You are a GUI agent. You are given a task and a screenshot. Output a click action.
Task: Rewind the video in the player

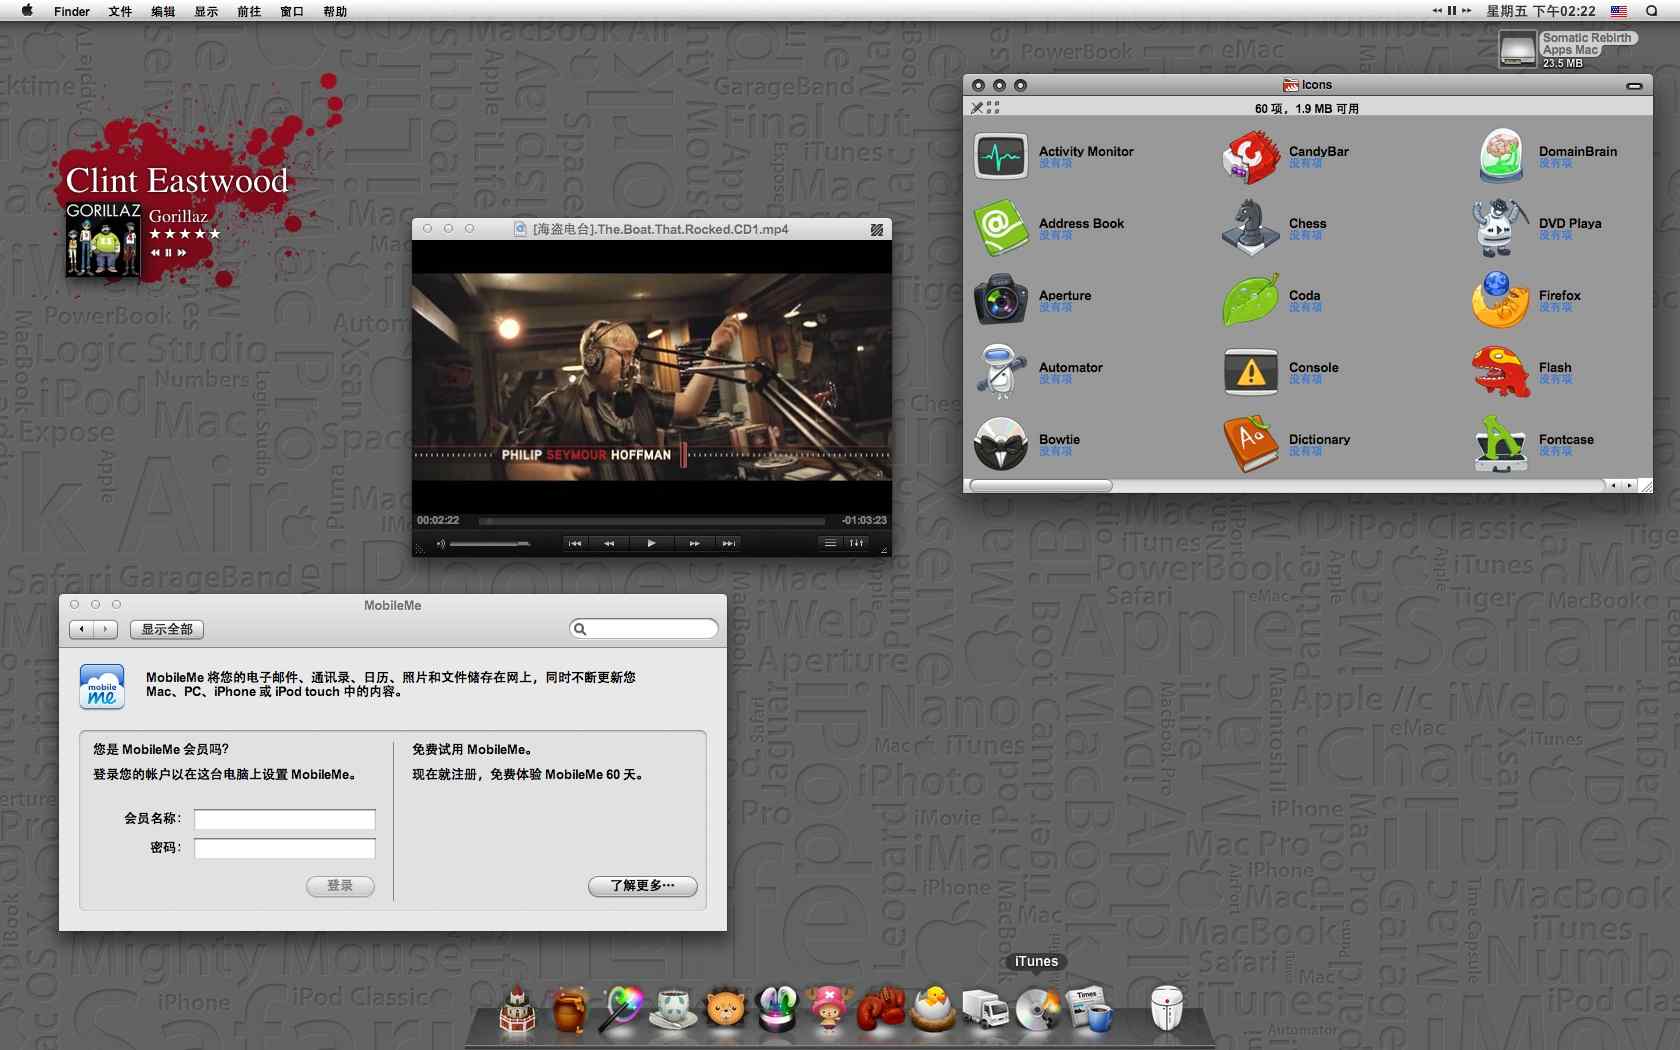pos(609,543)
